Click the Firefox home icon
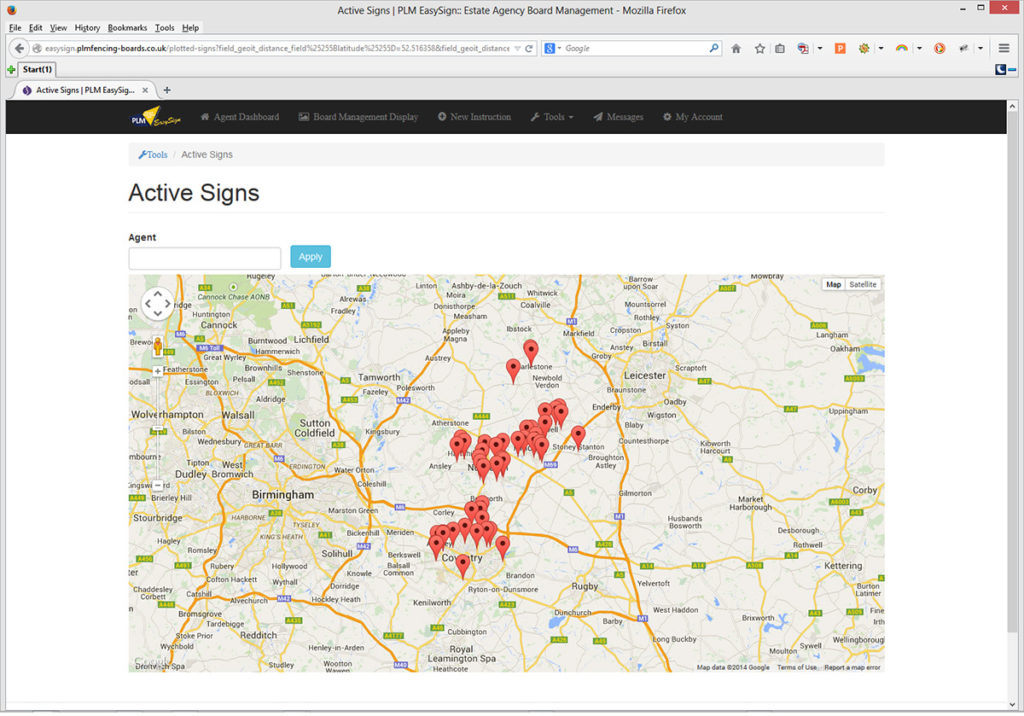 point(736,48)
